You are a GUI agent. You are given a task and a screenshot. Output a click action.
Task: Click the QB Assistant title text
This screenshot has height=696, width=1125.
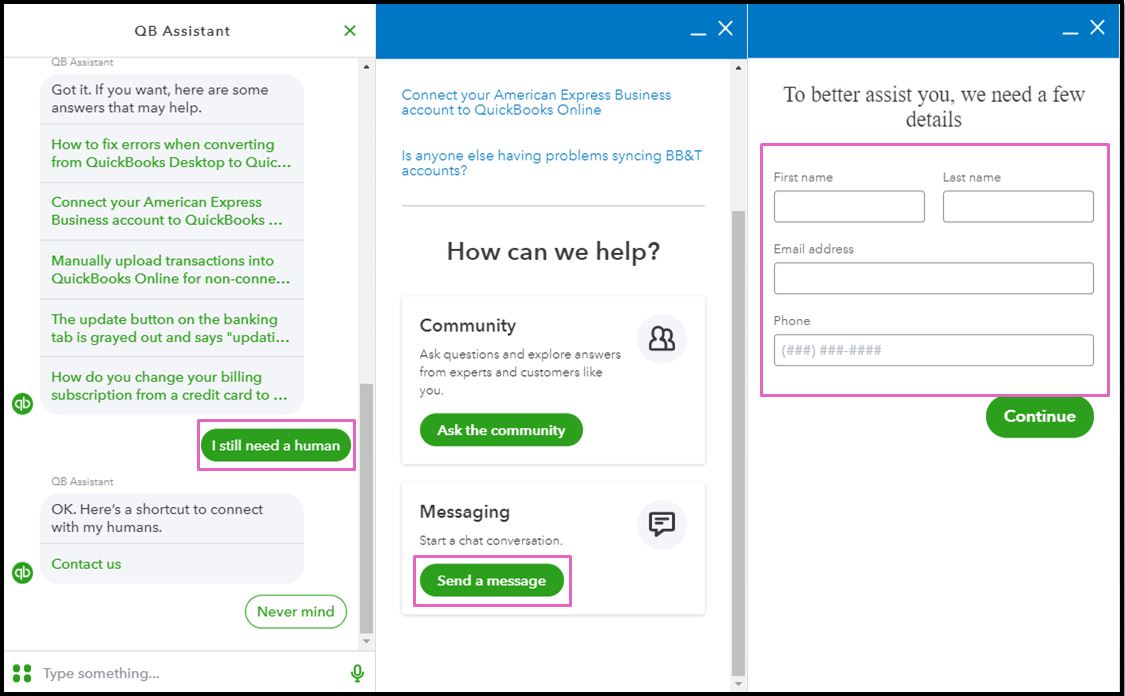(x=182, y=31)
